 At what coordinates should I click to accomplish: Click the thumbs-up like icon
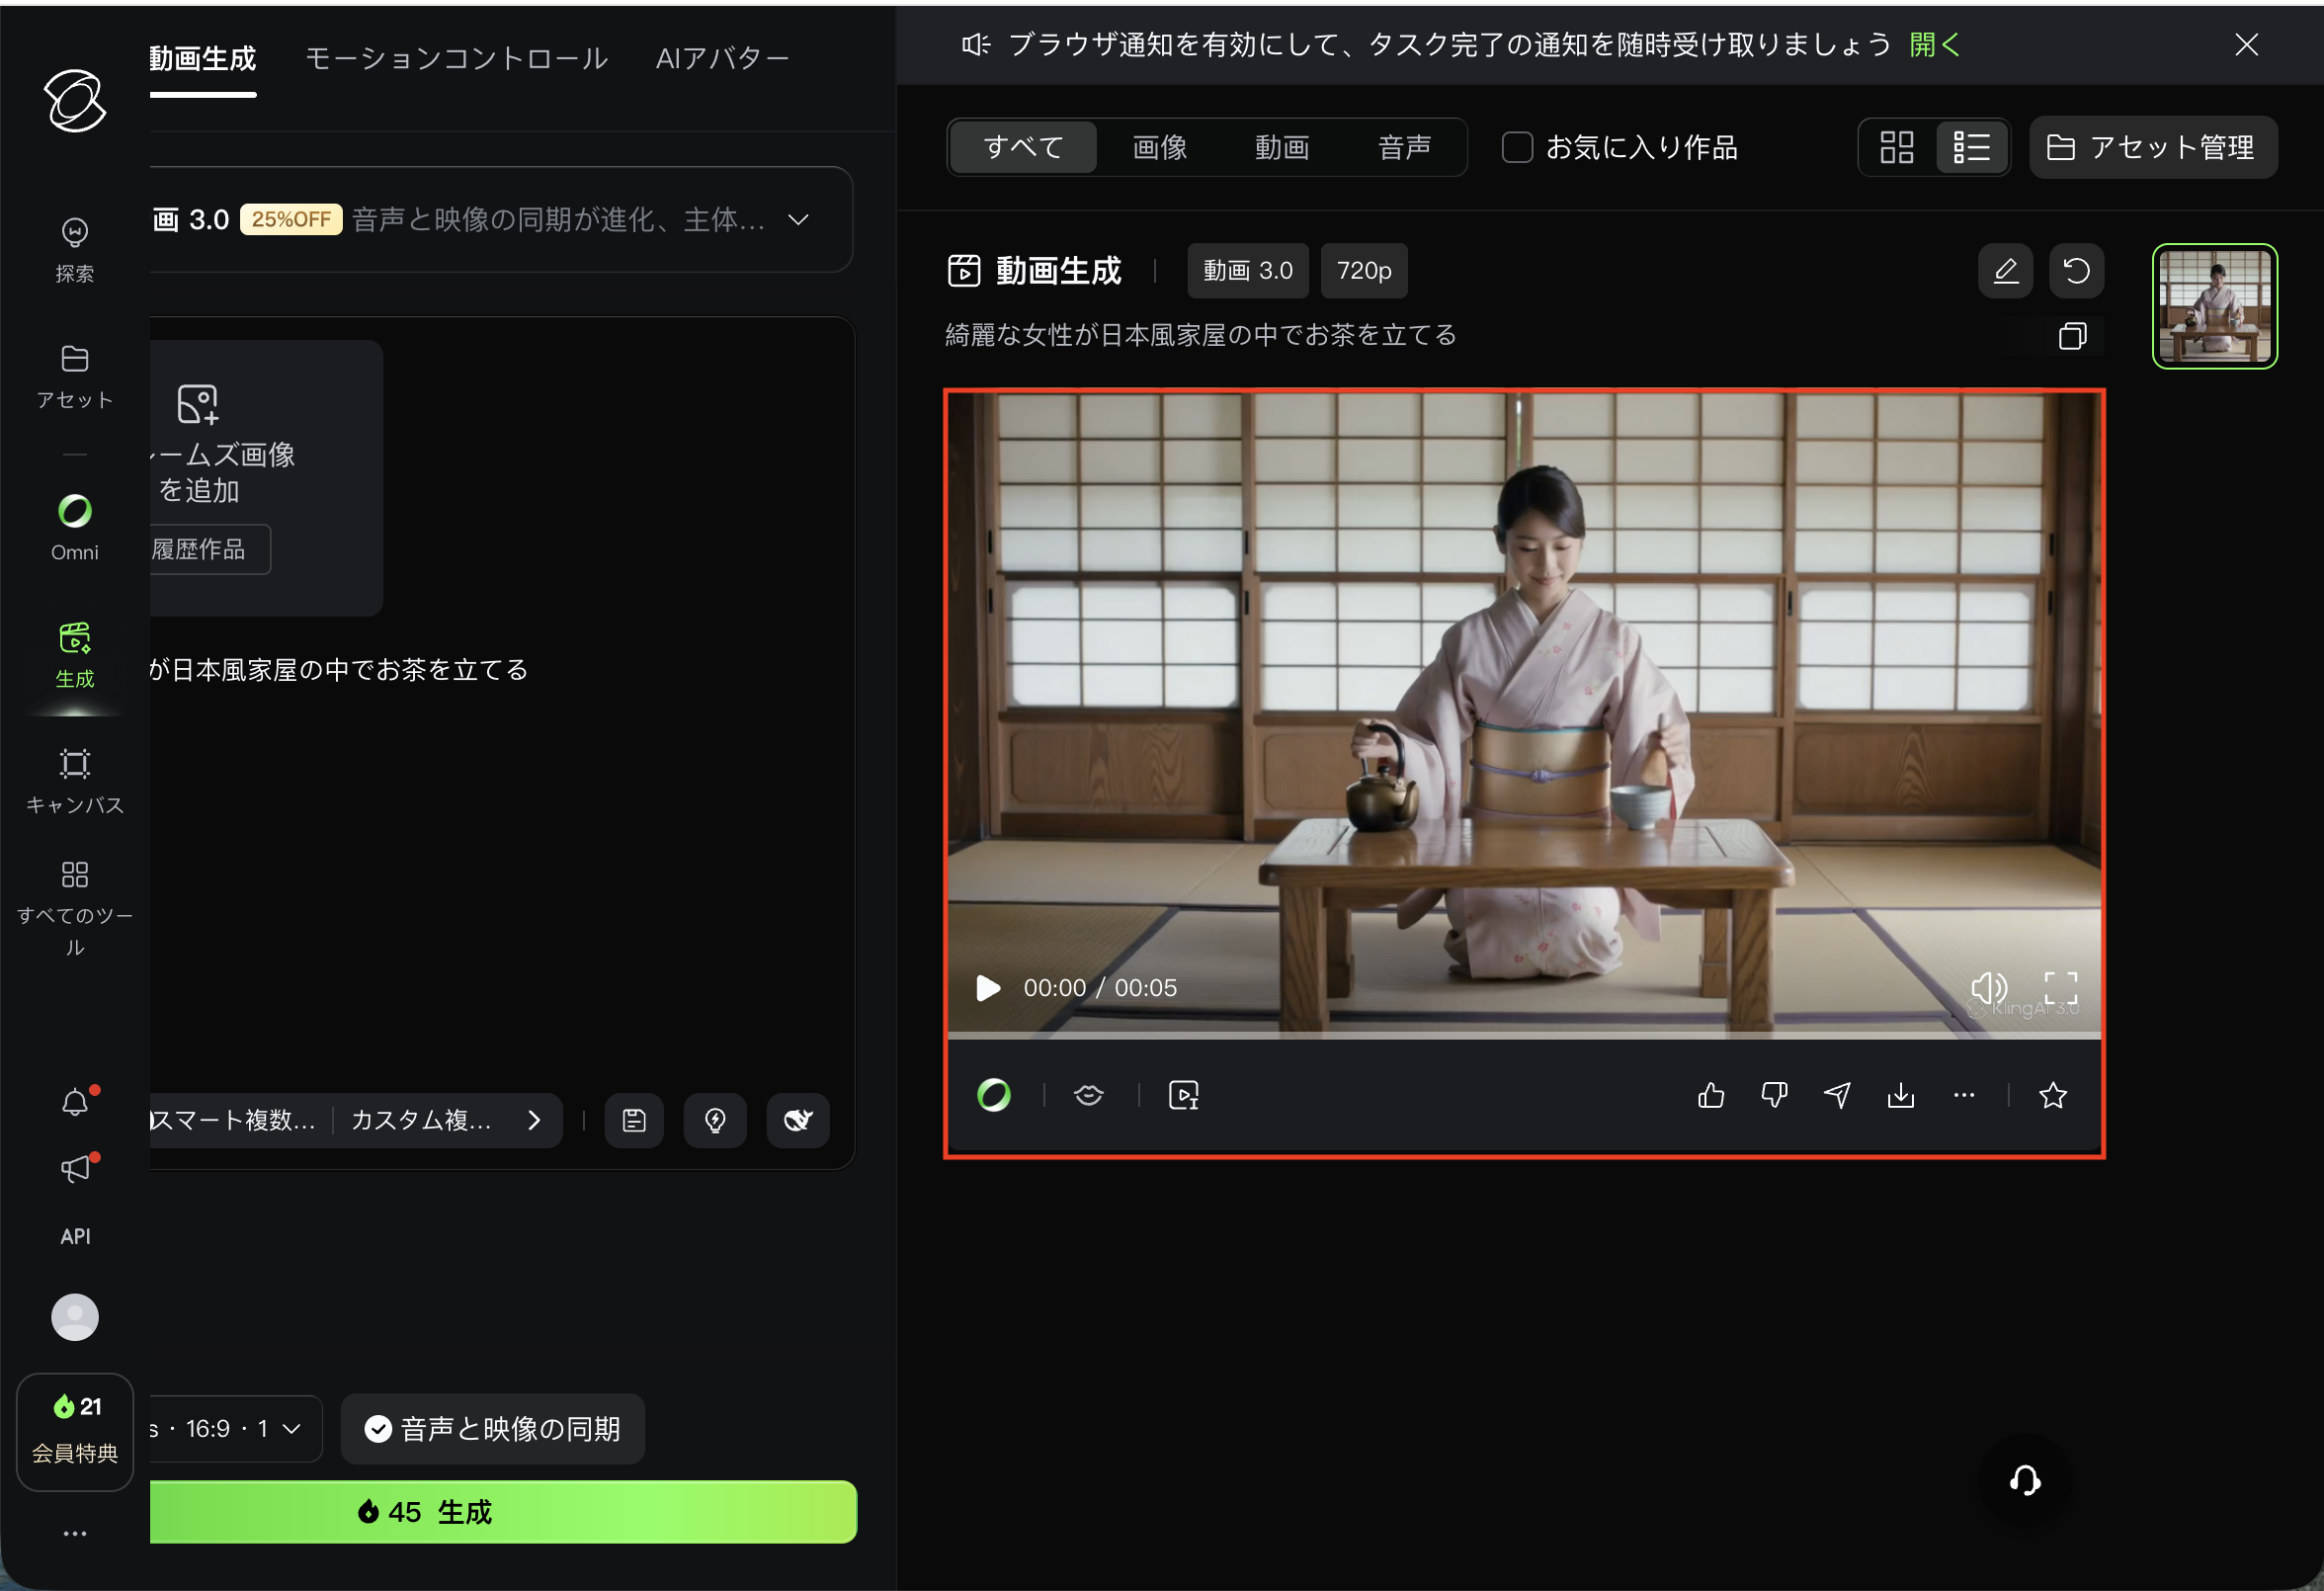1711,1096
